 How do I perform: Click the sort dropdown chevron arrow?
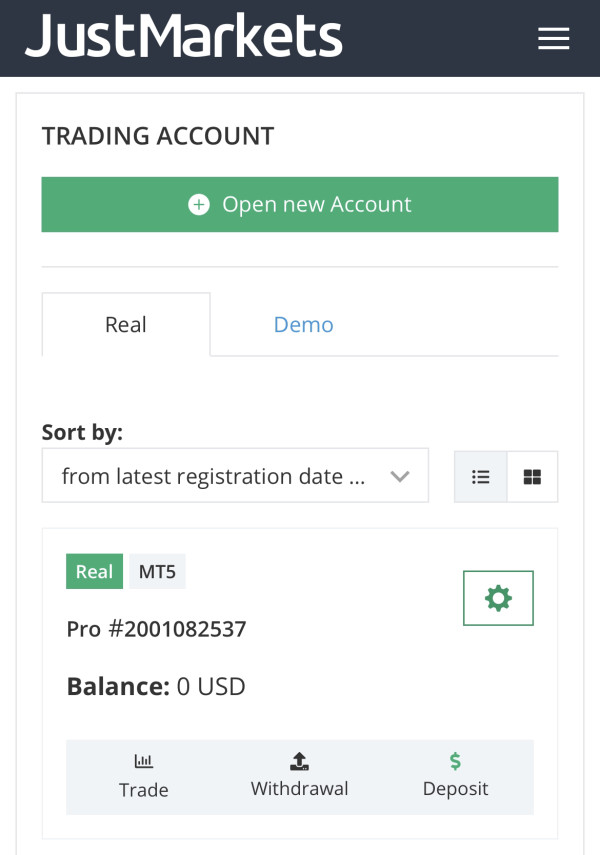[400, 477]
